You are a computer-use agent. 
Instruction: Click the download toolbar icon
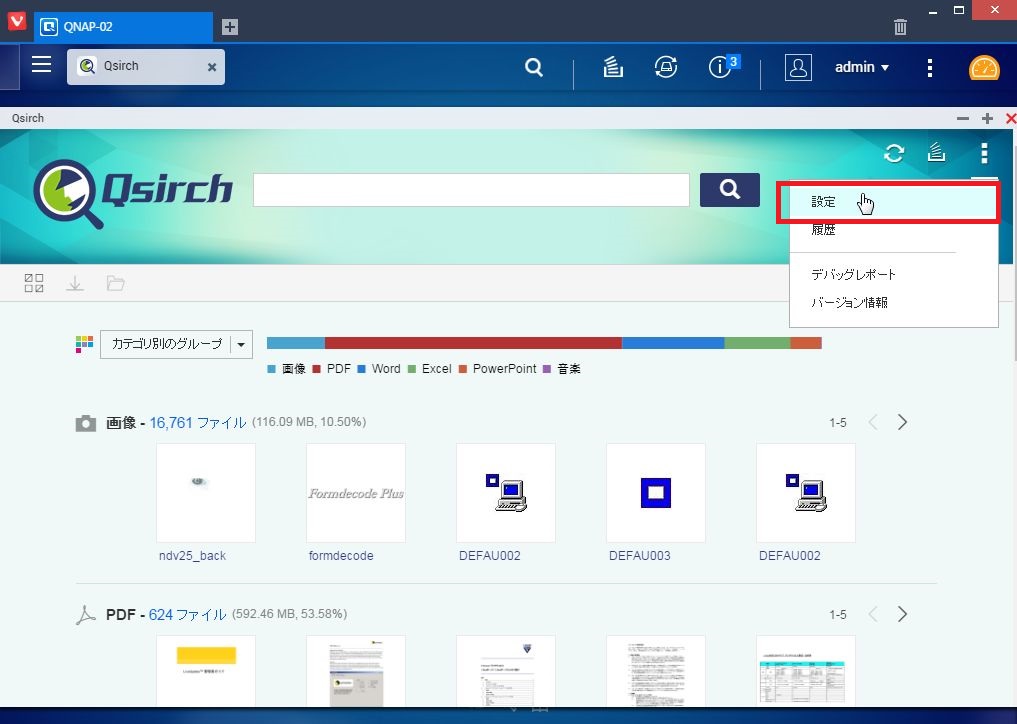tap(75, 284)
